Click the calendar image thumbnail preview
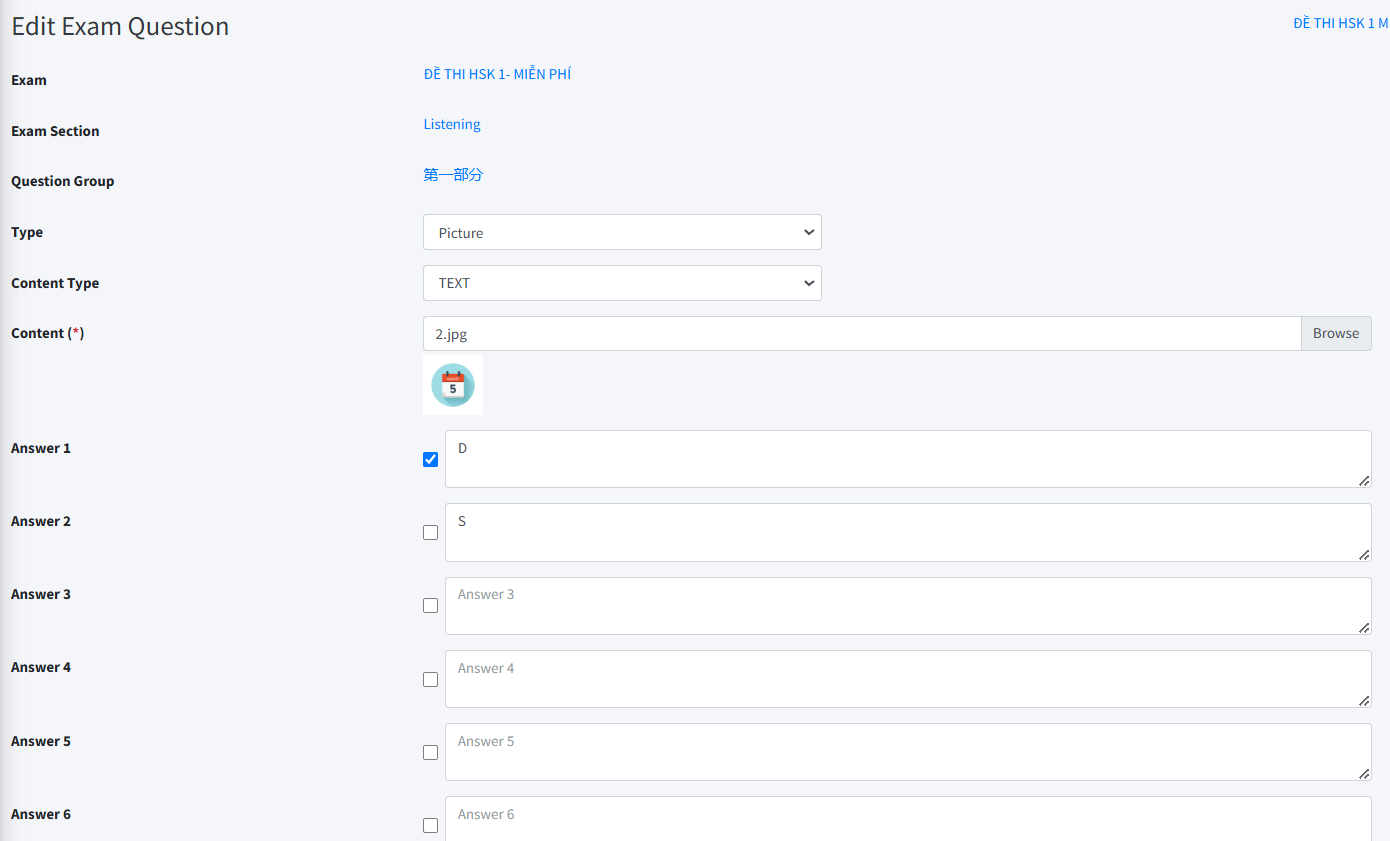1390x841 pixels. (452, 385)
